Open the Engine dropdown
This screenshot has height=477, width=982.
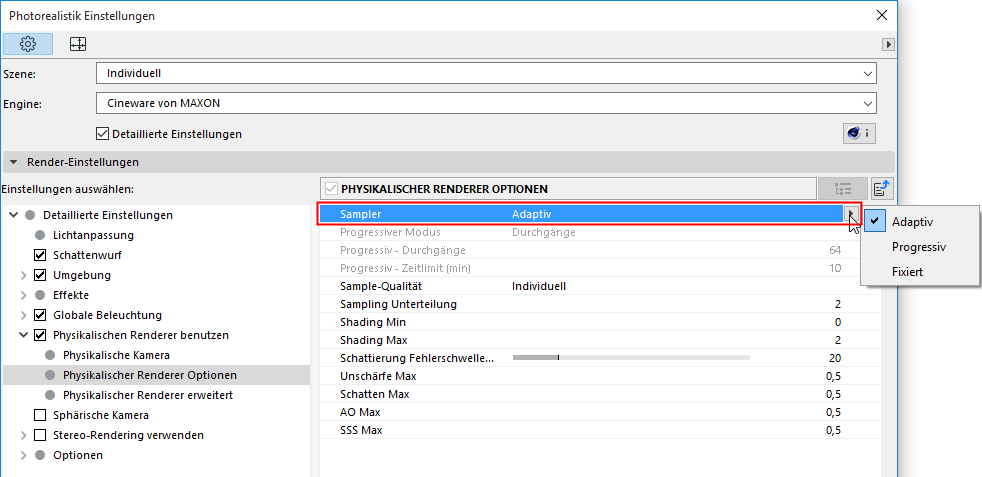point(486,103)
